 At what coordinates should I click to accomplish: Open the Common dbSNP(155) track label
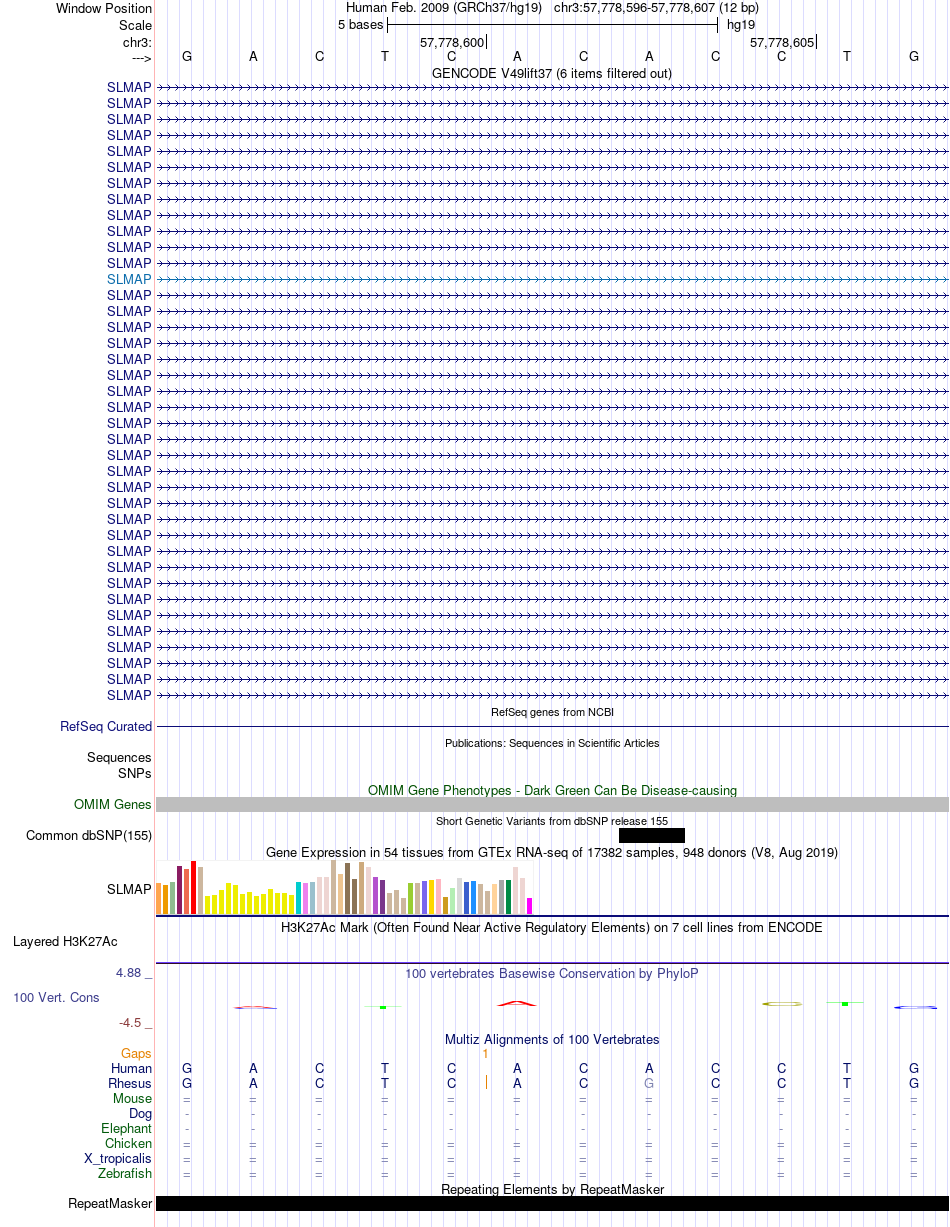tap(89, 836)
